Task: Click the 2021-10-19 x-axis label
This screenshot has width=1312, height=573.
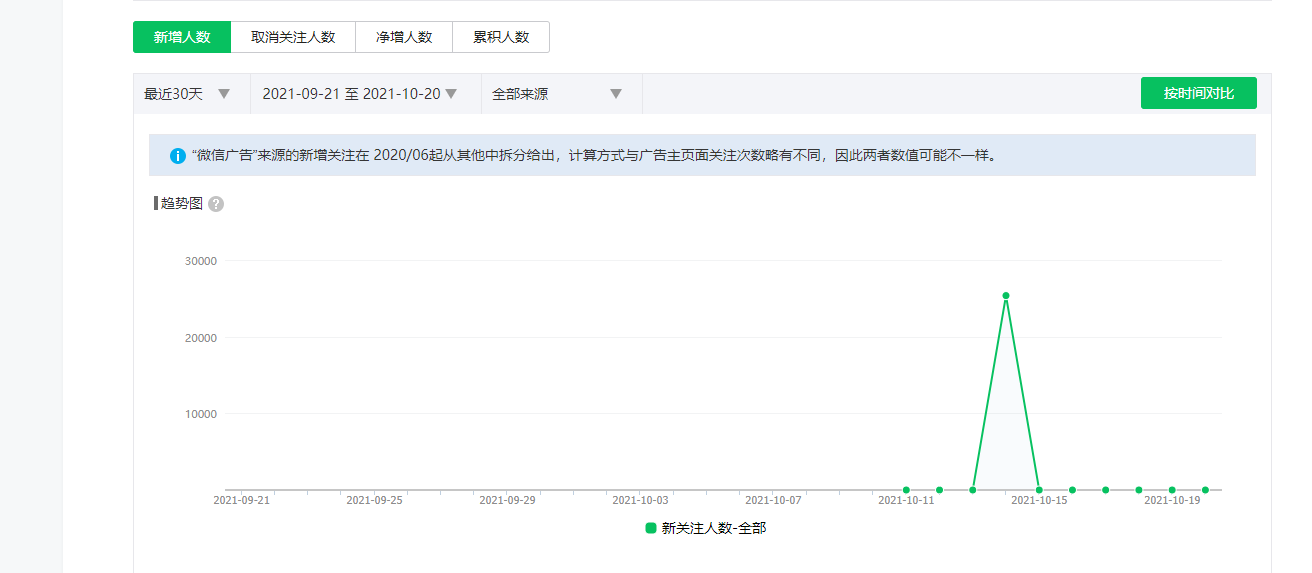Action: click(x=1172, y=500)
